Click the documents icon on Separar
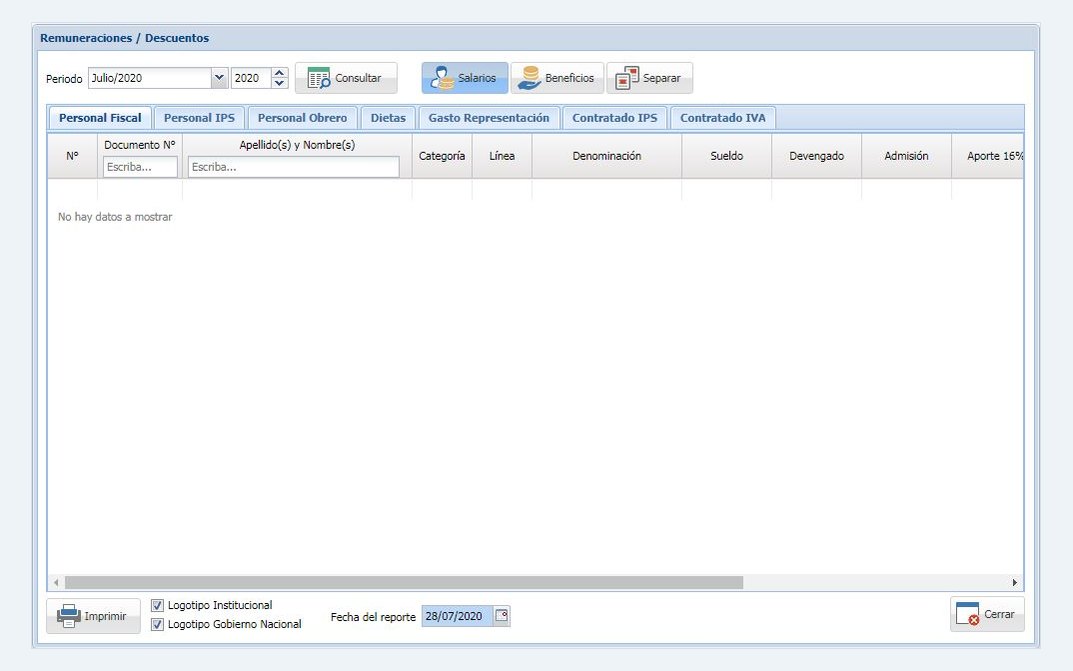Viewport: 1073px width, 671px height. tap(627, 78)
